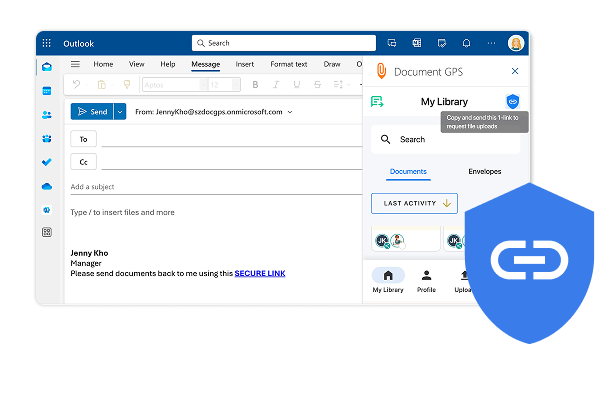Expand the Send options arrow
Image resolution: width=600 pixels, height=400 pixels.
coord(120,112)
